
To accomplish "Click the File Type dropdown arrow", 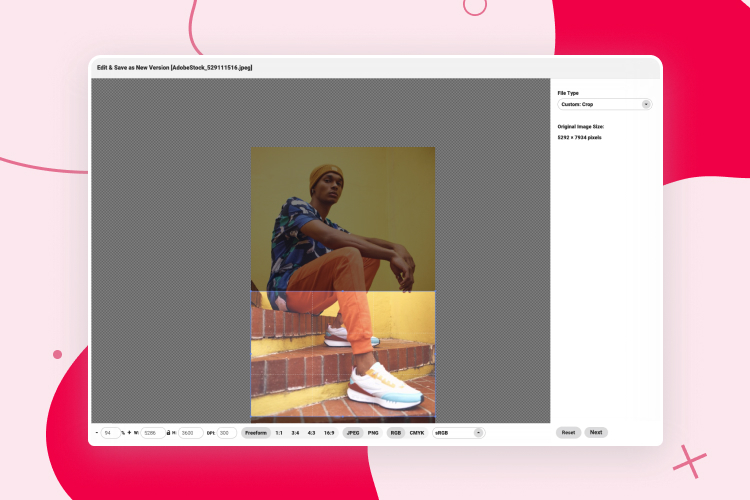I will point(645,104).
